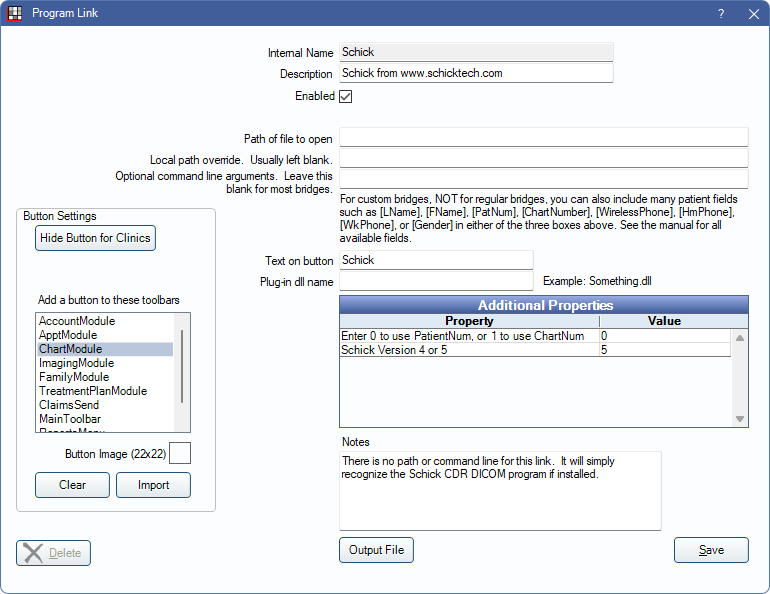Image resolution: width=770 pixels, height=594 pixels.
Task: Select AccountModule in the toolbars list
Action: click(77, 321)
